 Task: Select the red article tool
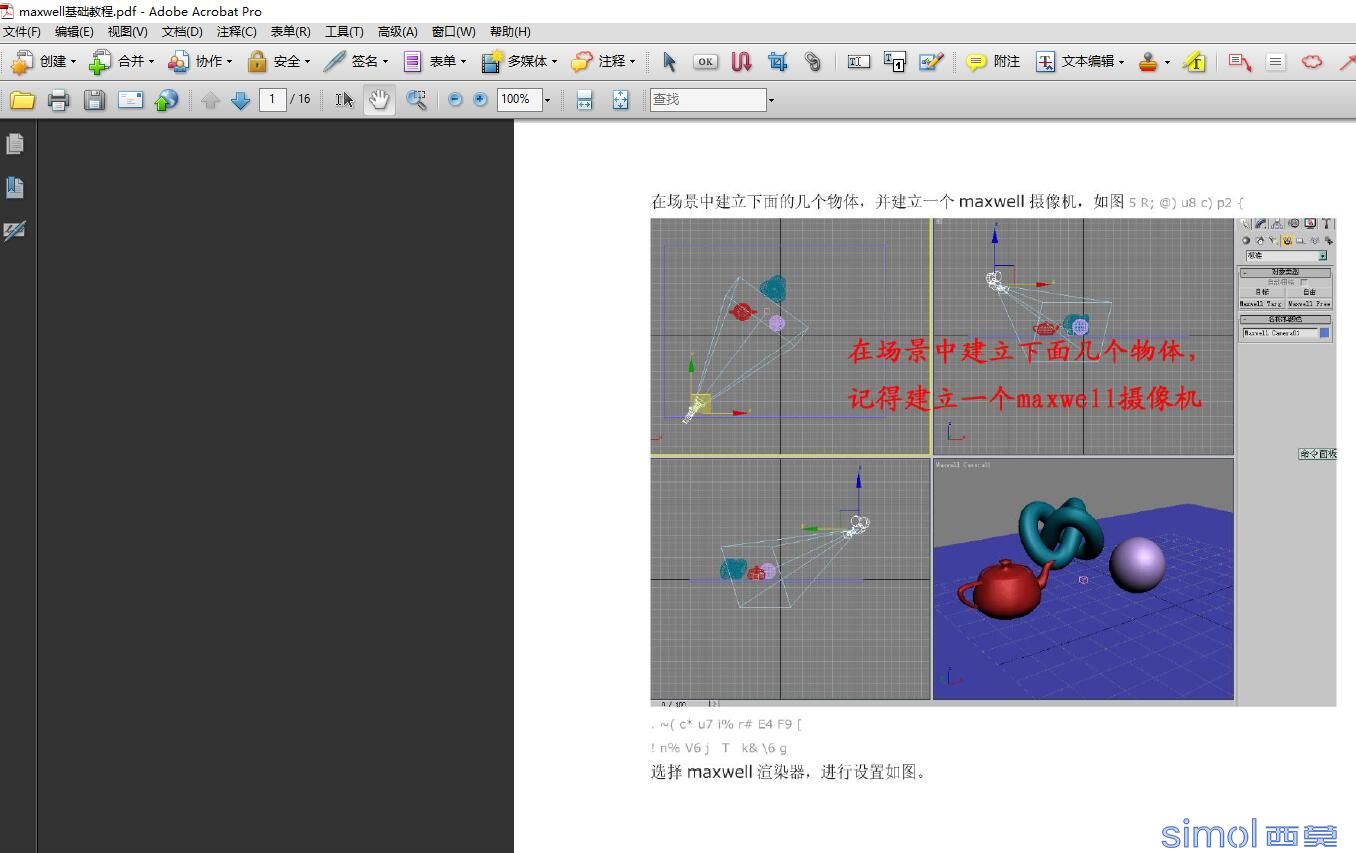pos(741,62)
